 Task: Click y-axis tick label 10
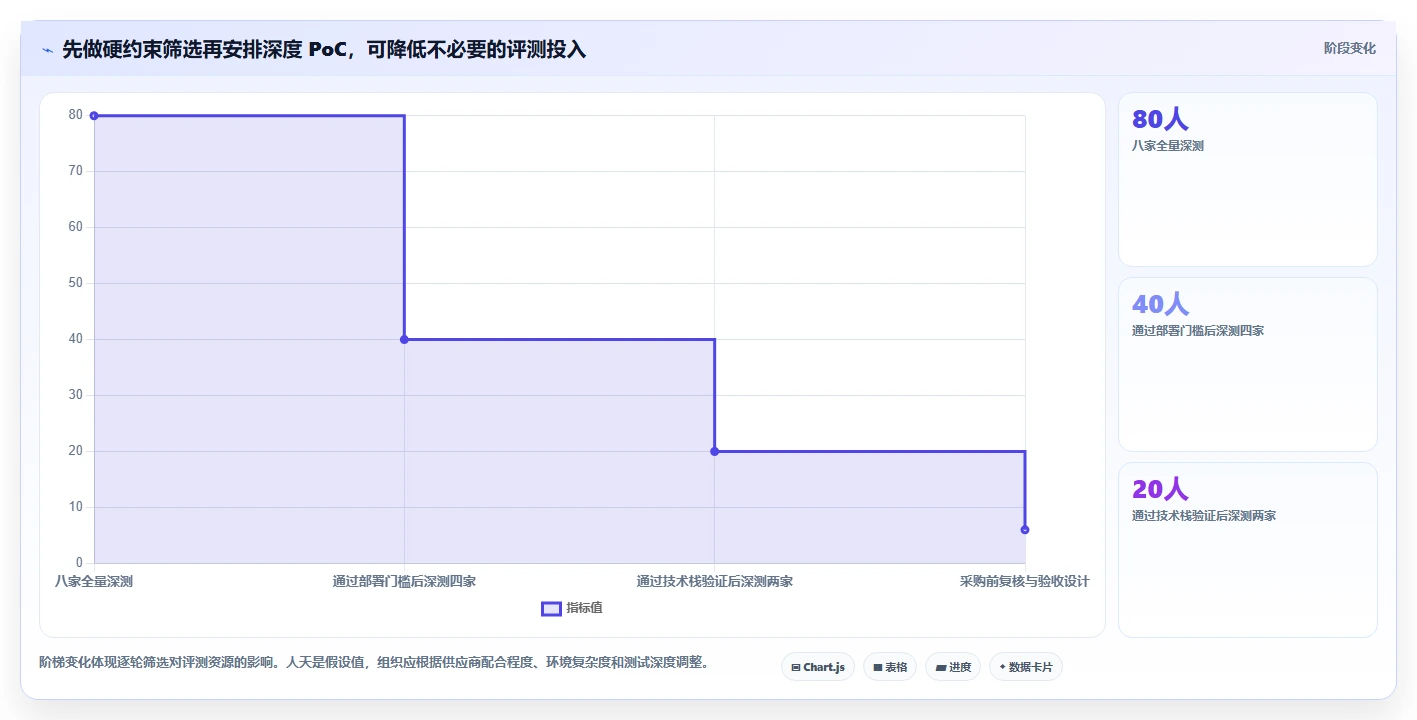(x=76, y=507)
